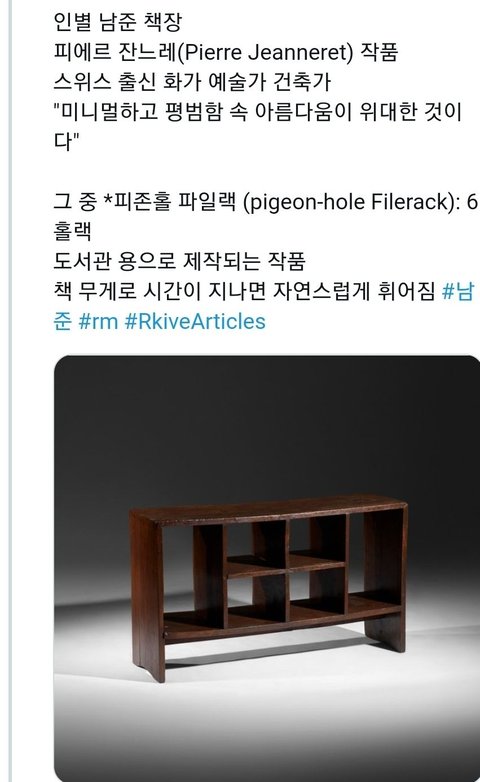
Task: Click the filerack's right side leg panel
Action: point(385,579)
